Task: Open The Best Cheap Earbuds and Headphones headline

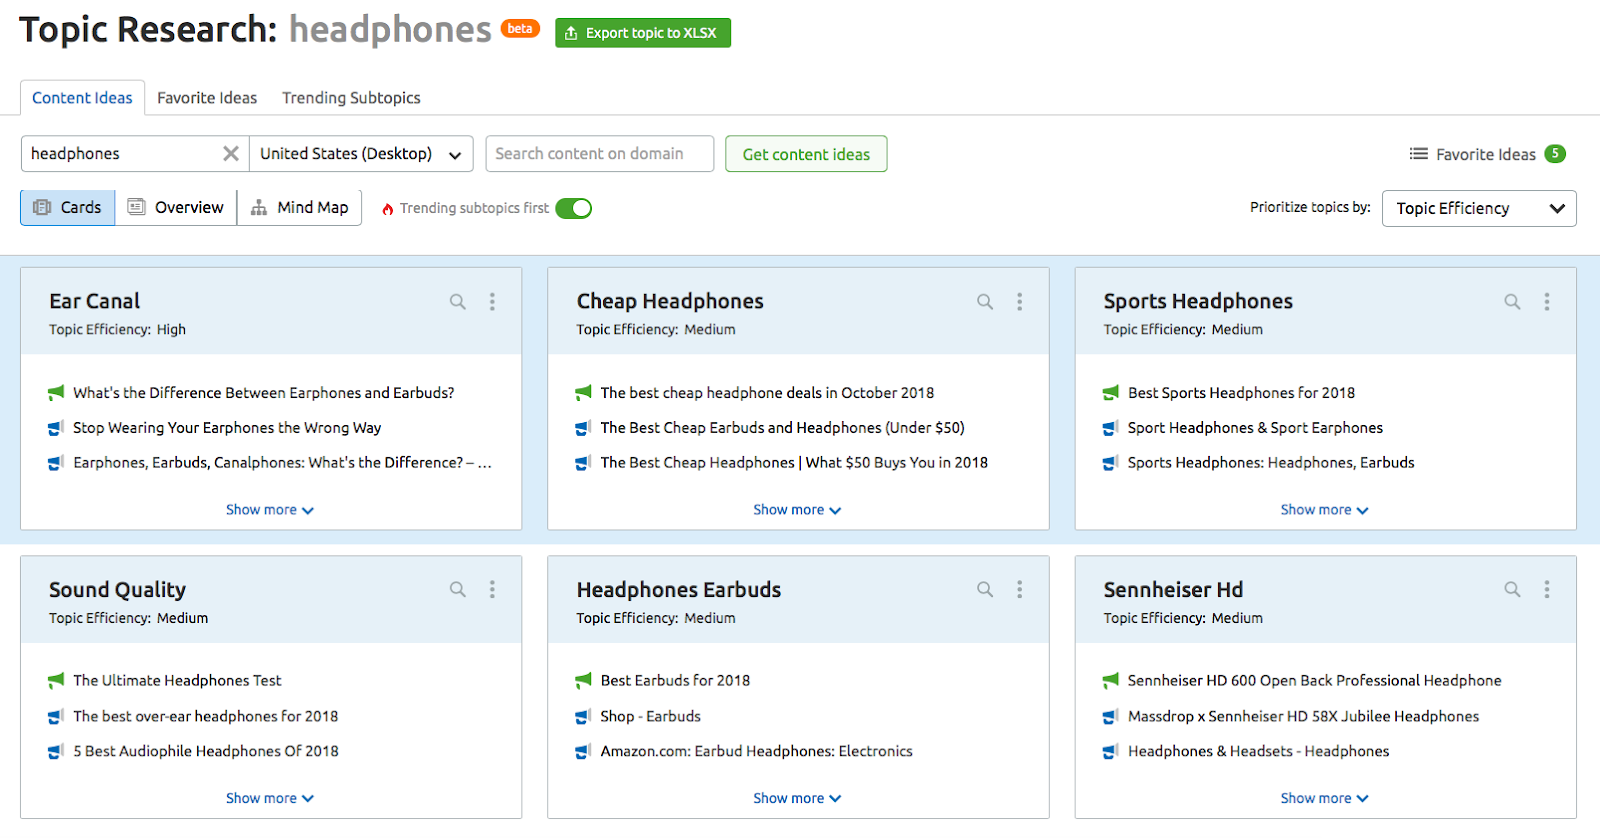Action: tap(782, 428)
